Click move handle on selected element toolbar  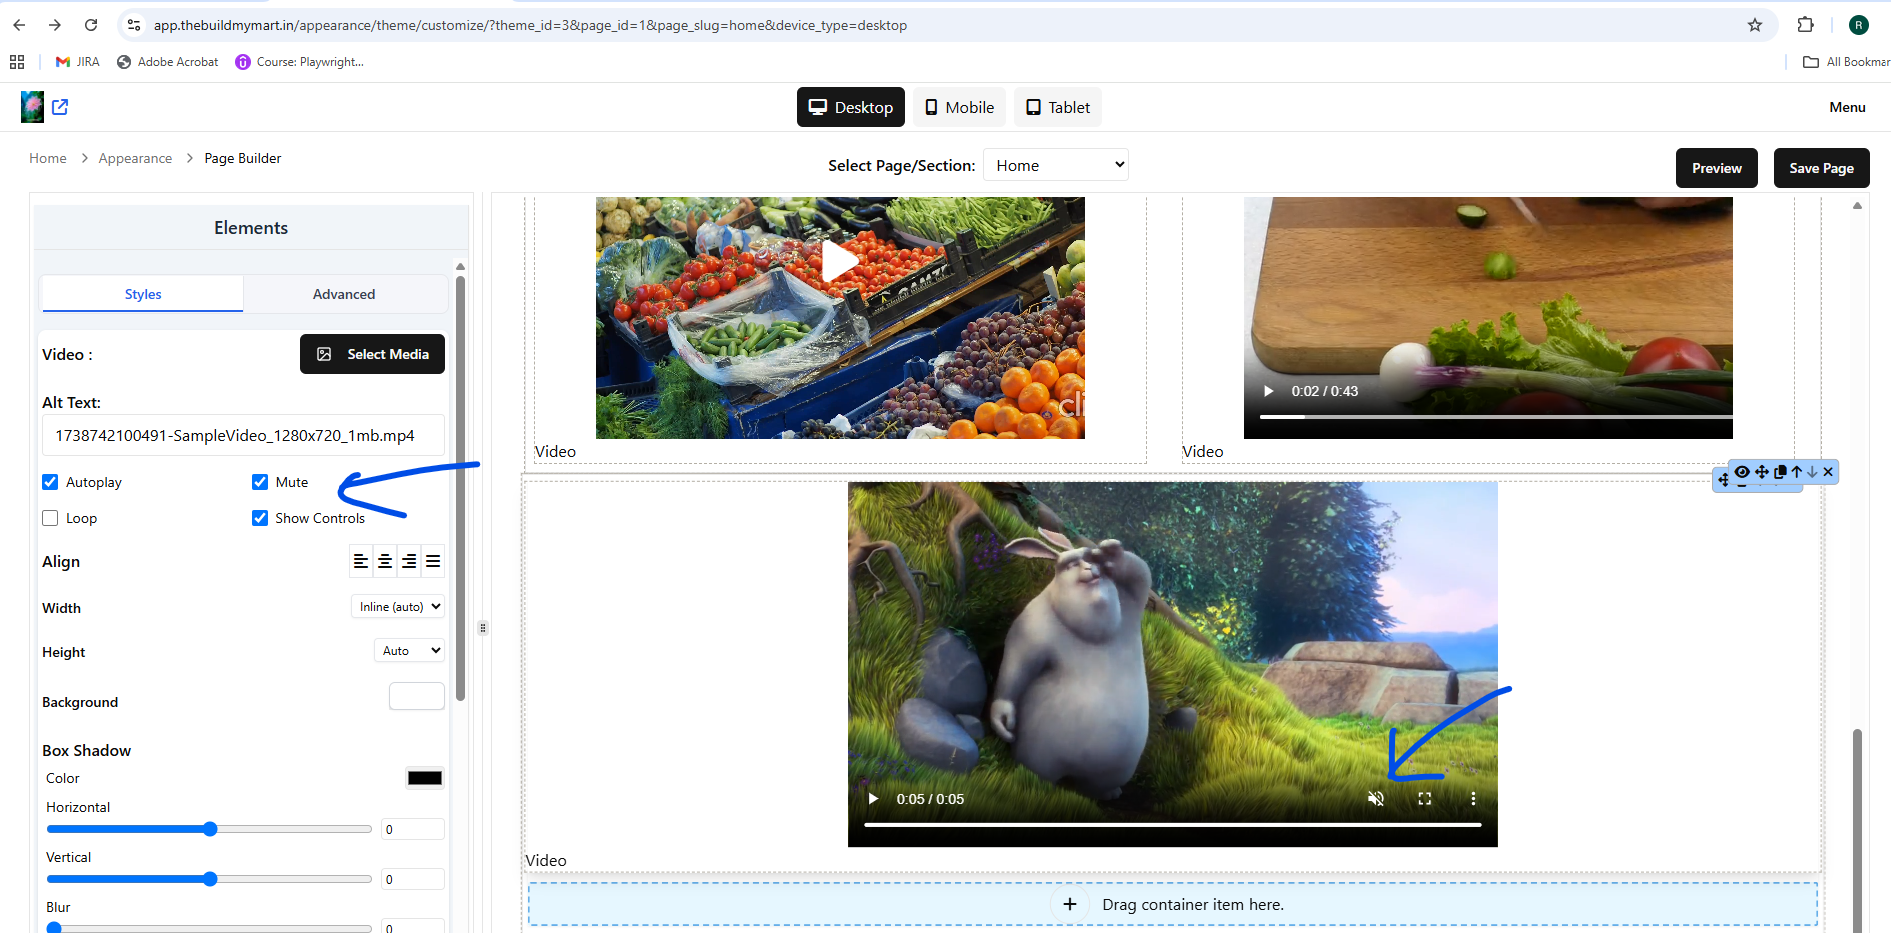(1762, 472)
